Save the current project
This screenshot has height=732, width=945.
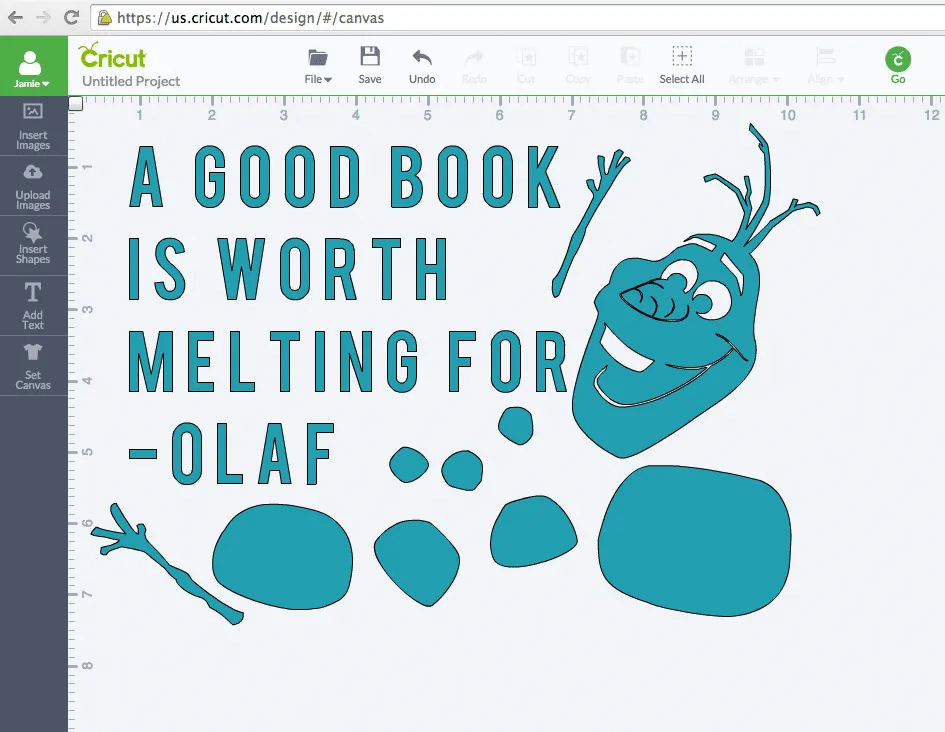pyautogui.click(x=370, y=63)
